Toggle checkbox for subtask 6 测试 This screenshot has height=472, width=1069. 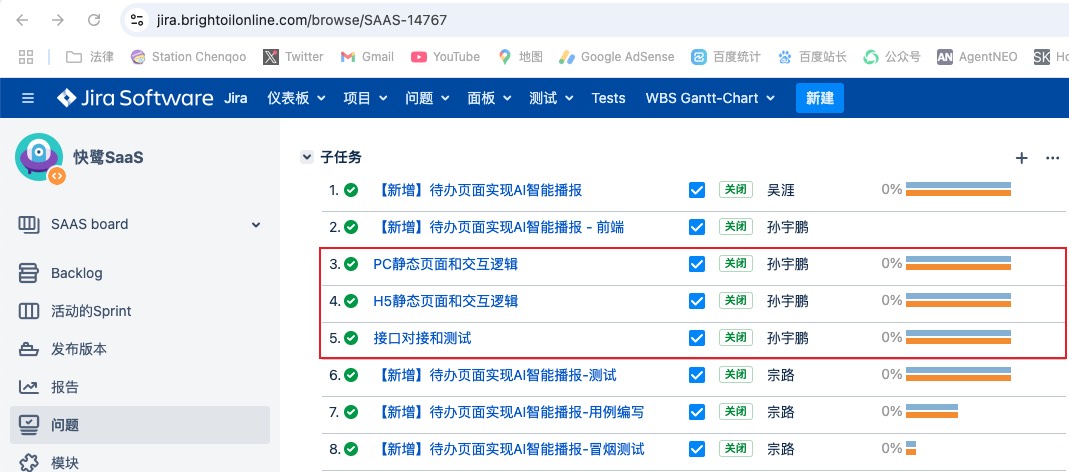697,374
